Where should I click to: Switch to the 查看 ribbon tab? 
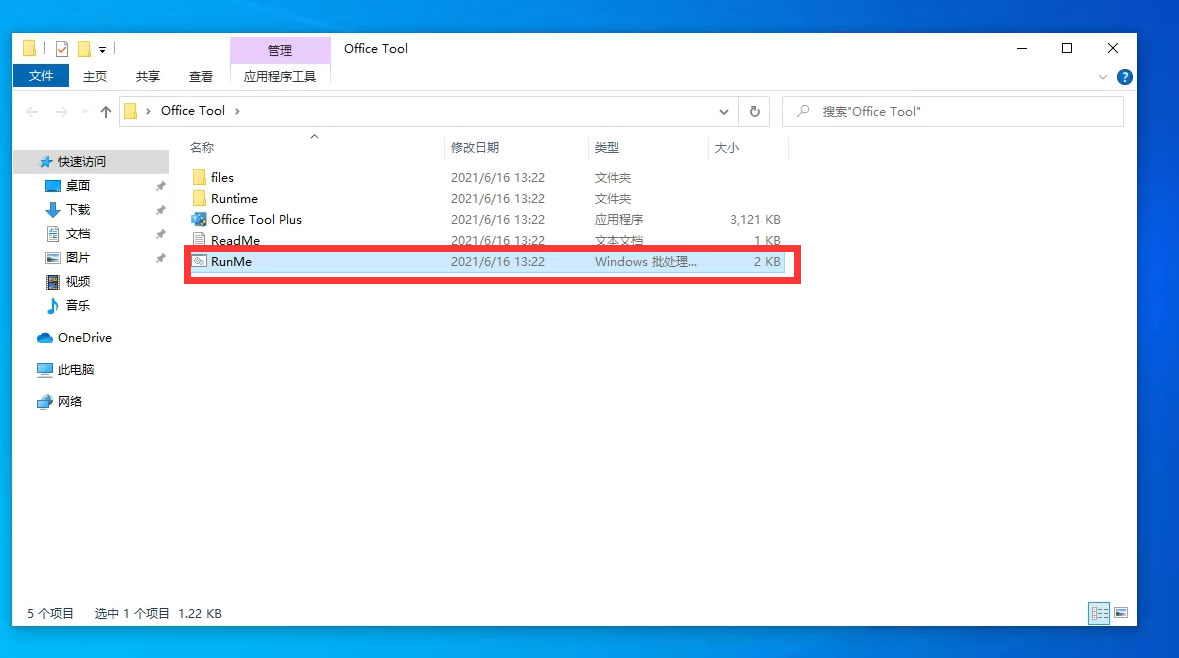pos(201,76)
